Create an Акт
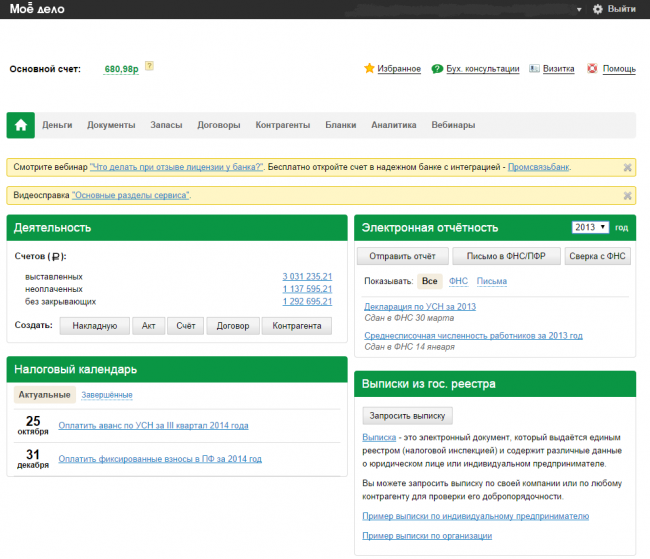Screen dimensions: 650x559 coord(148,326)
